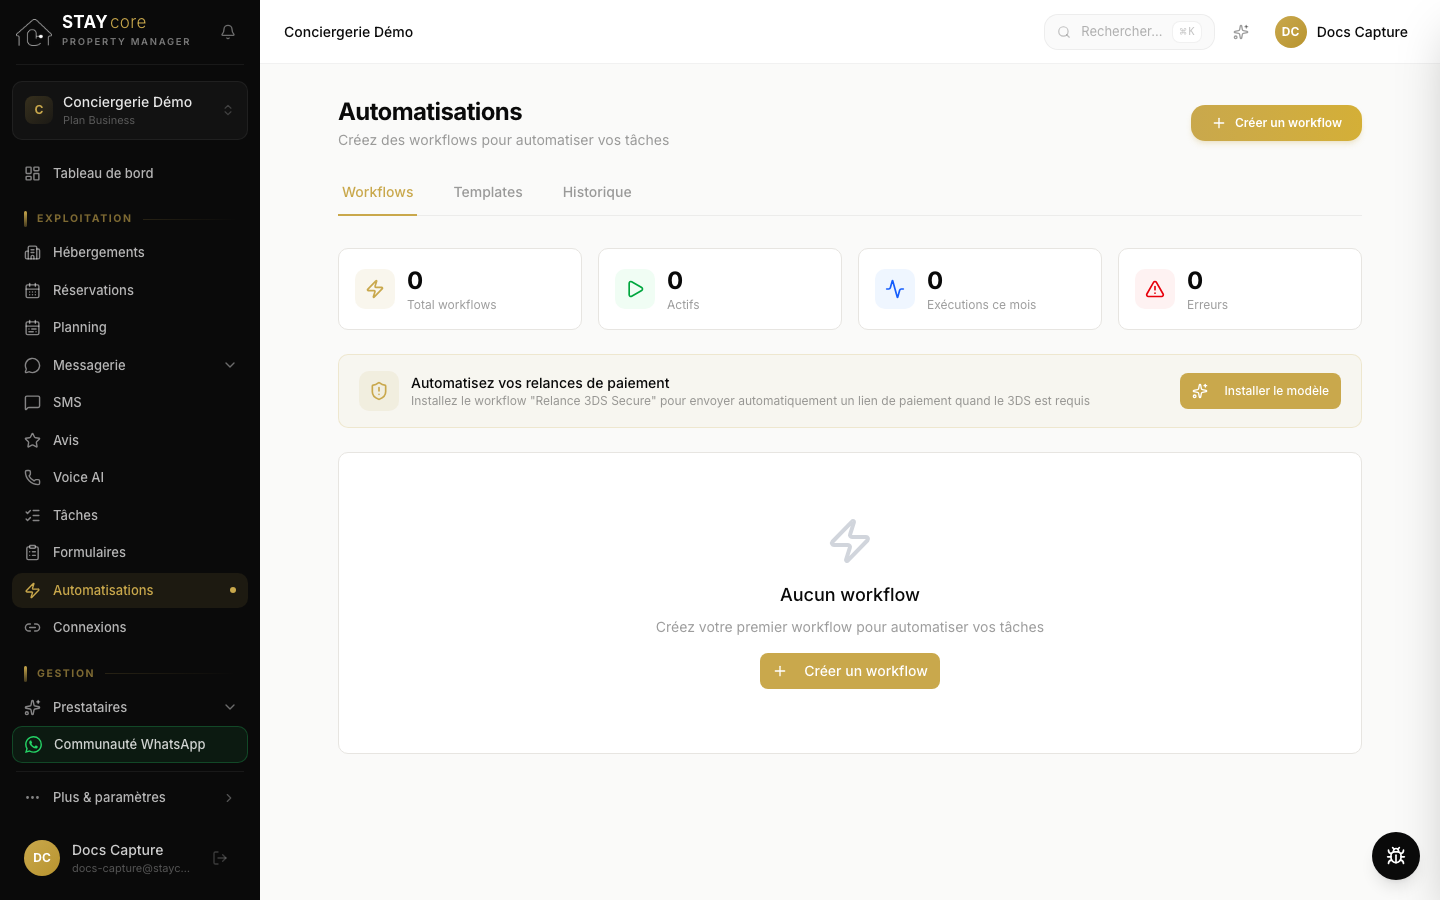The image size is (1440, 900).
Task: Switch to the Historique tab
Action: 597,192
